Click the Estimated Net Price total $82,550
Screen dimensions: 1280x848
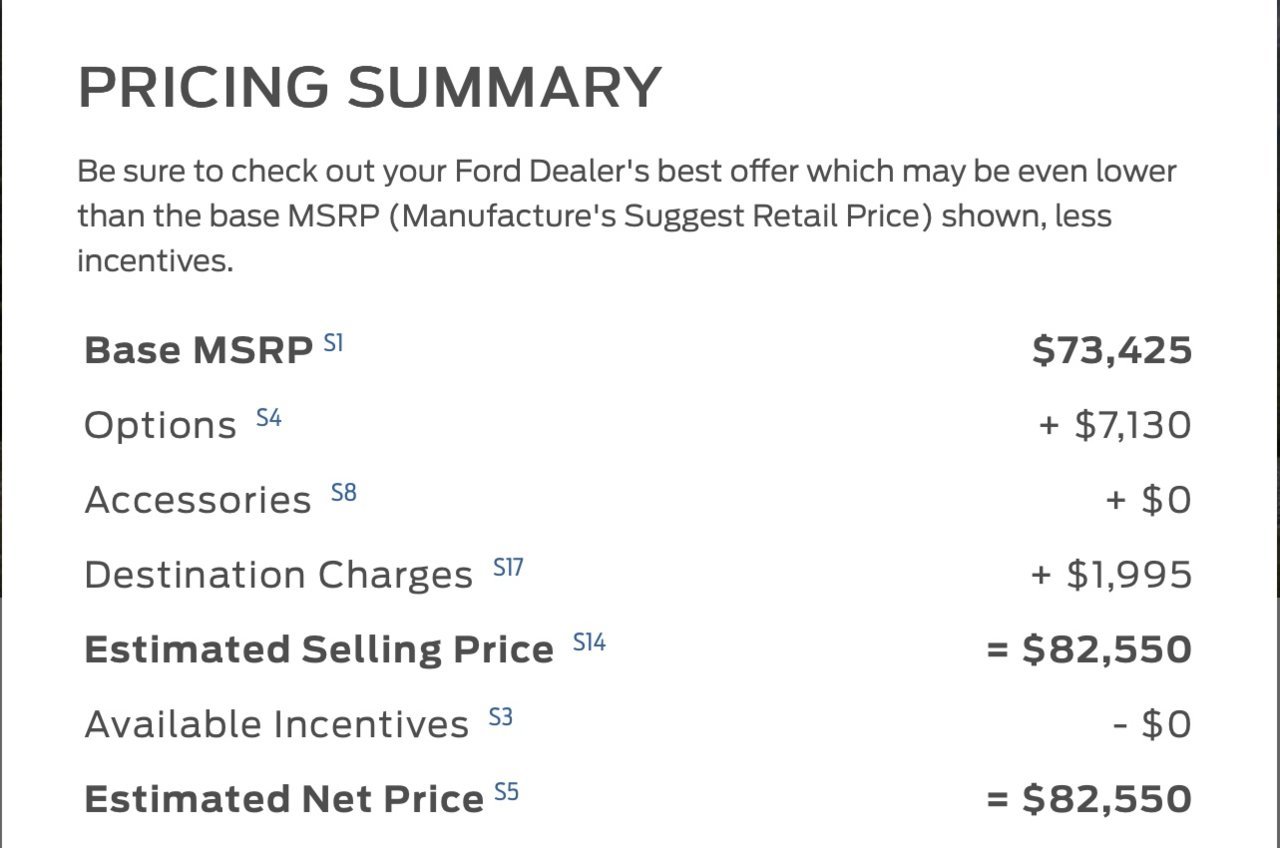point(1089,799)
